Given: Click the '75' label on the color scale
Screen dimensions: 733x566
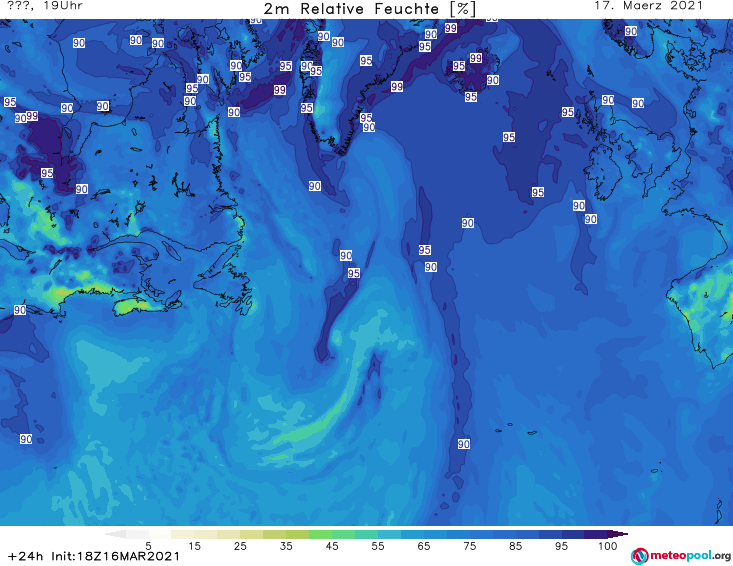Looking at the screenshot, I should click(470, 546).
